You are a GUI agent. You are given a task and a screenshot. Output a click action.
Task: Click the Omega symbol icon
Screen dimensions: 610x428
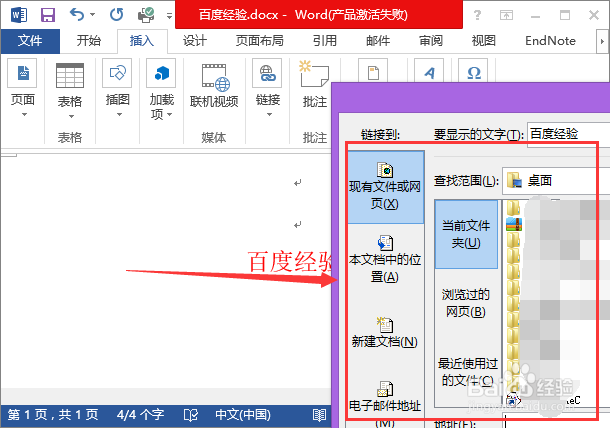pos(473,70)
